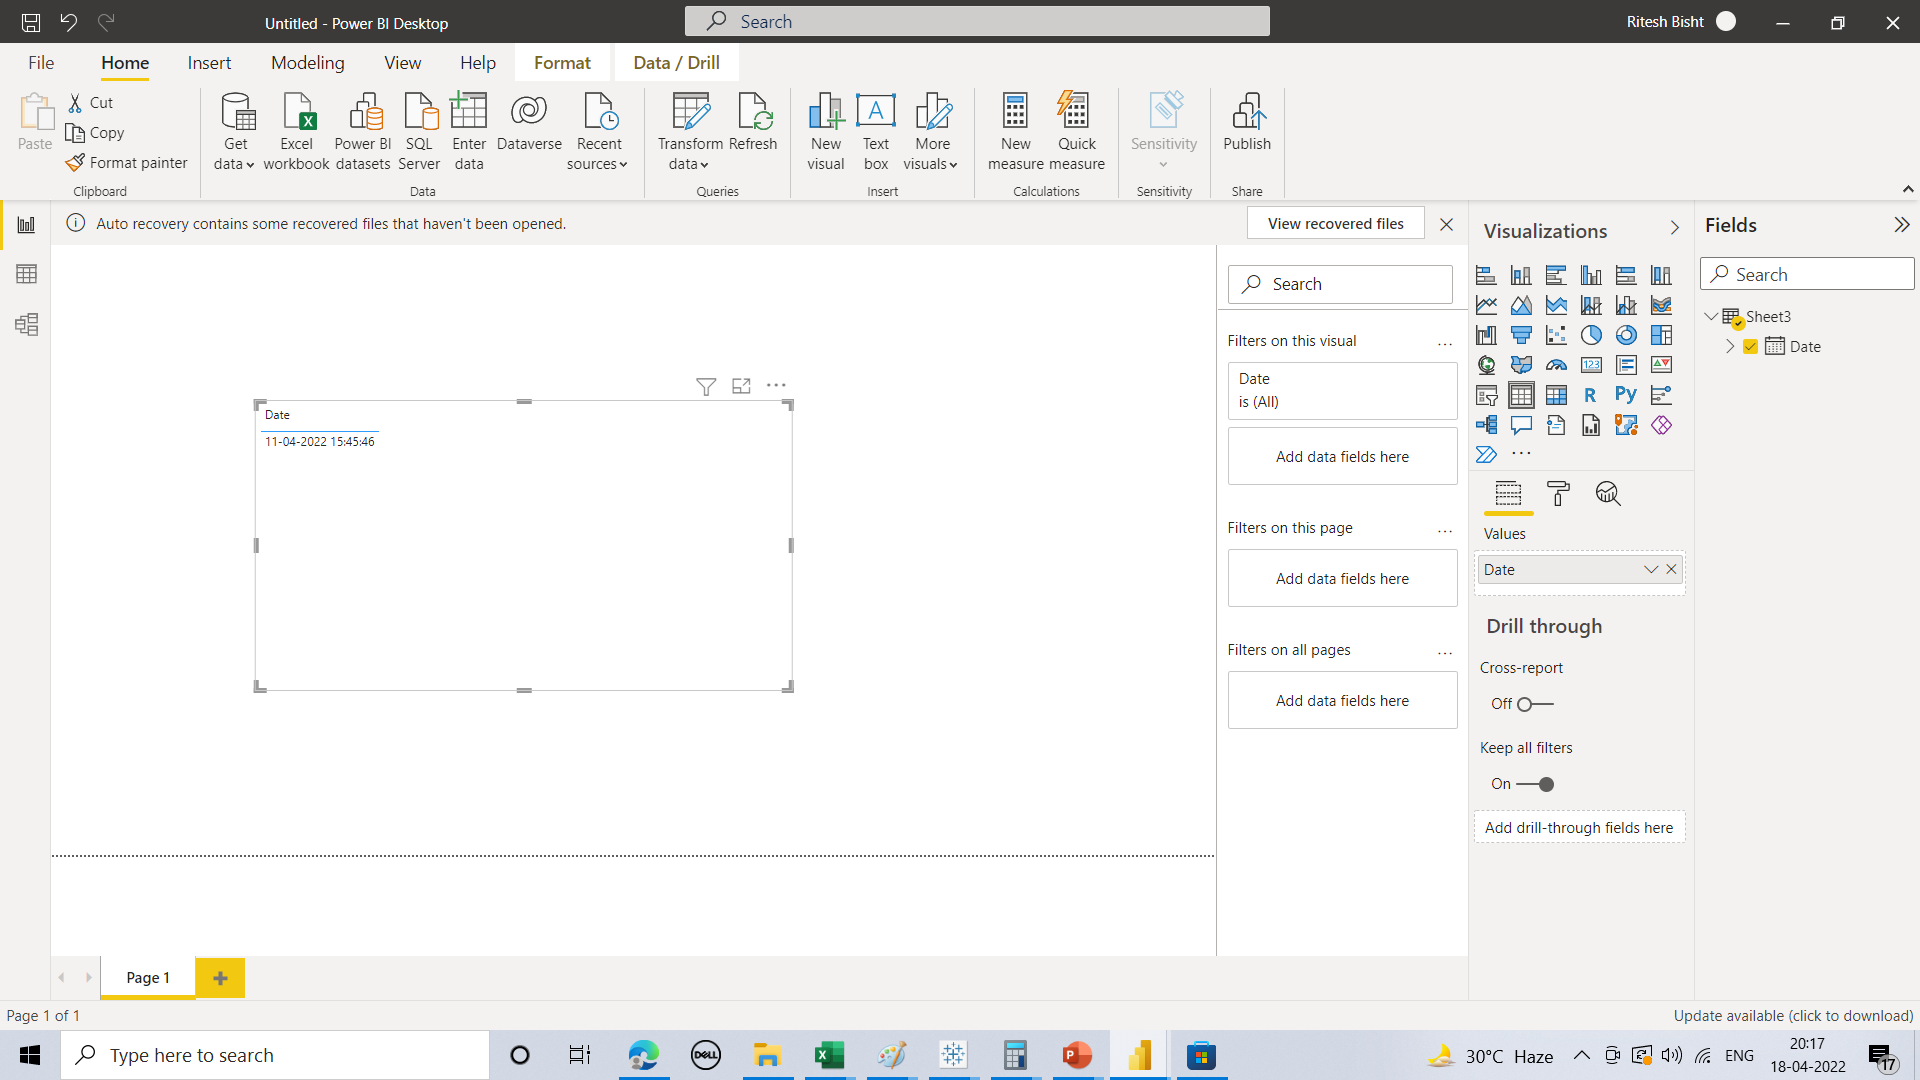Switch to the Modeling tab

click(308, 63)
